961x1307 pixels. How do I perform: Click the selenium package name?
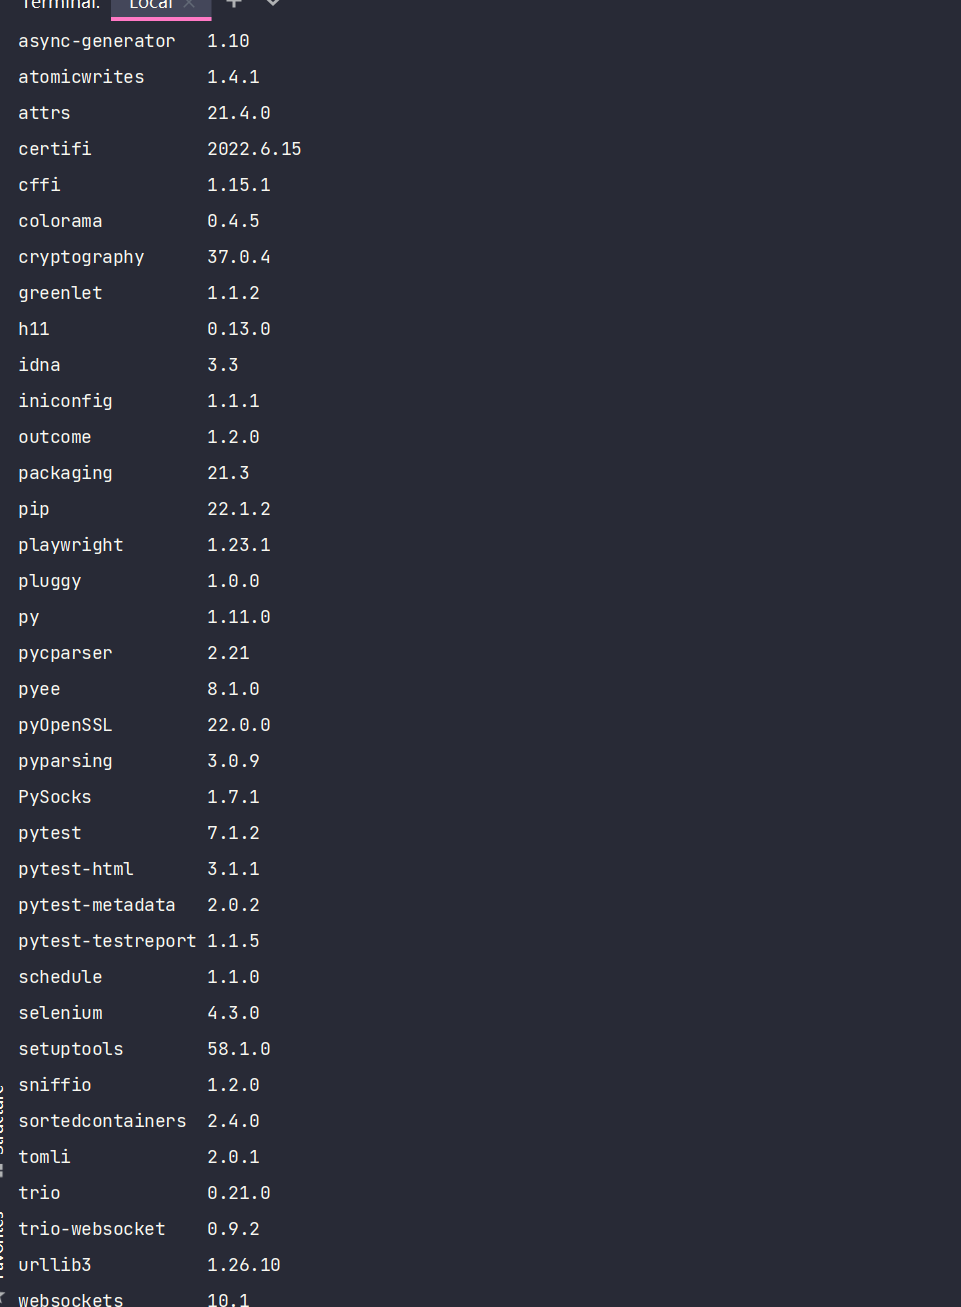60,1013
